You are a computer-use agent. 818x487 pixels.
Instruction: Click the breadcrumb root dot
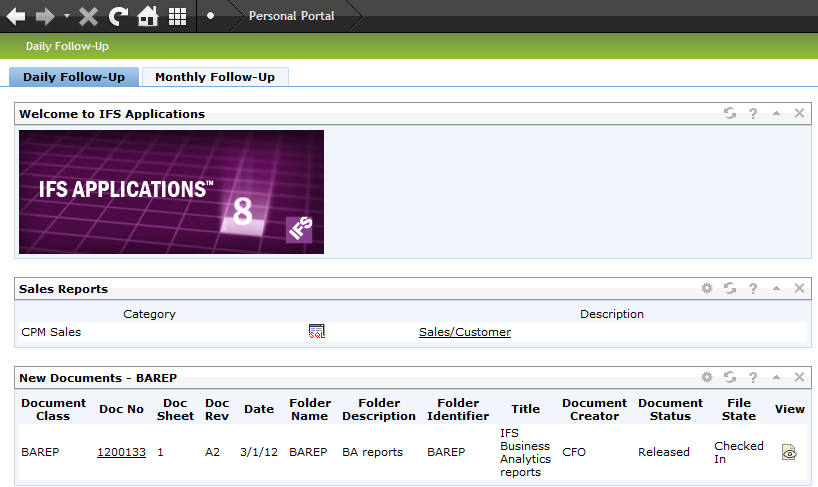210,16
